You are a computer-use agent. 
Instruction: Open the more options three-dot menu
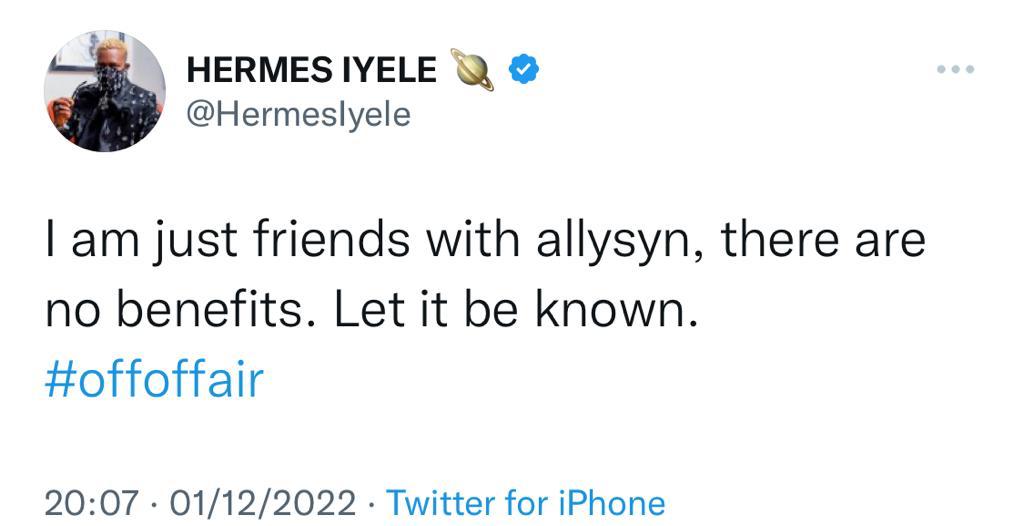click(955, 70)
